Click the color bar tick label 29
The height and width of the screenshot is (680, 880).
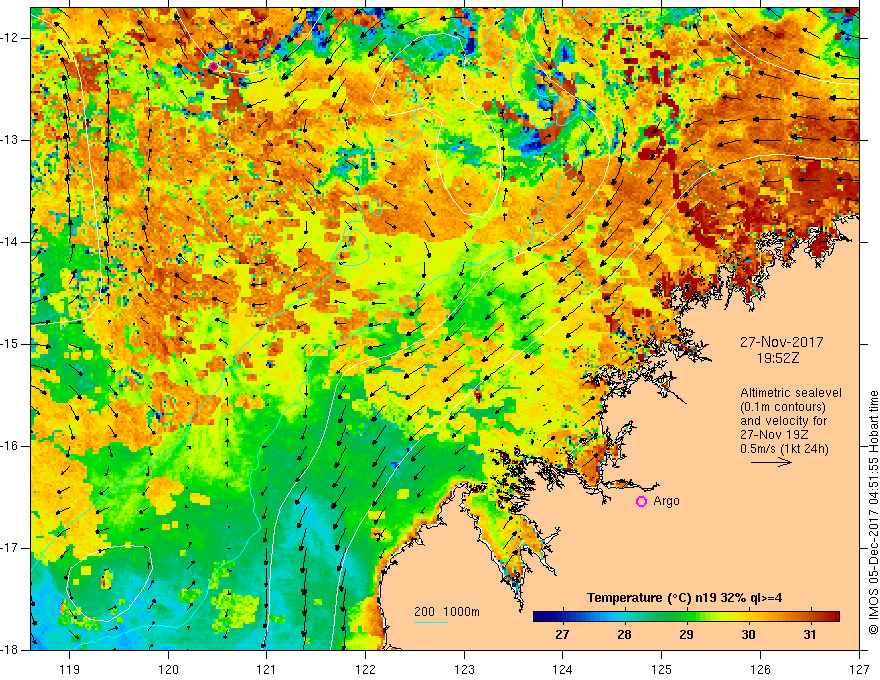tap(686, 635)
